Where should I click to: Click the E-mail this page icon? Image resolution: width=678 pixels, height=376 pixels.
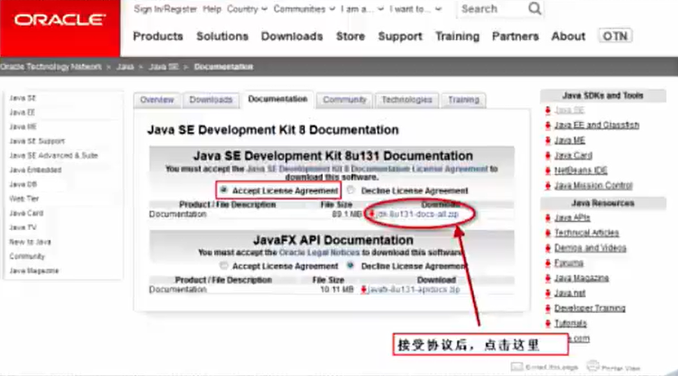click(x=517, y=367)
